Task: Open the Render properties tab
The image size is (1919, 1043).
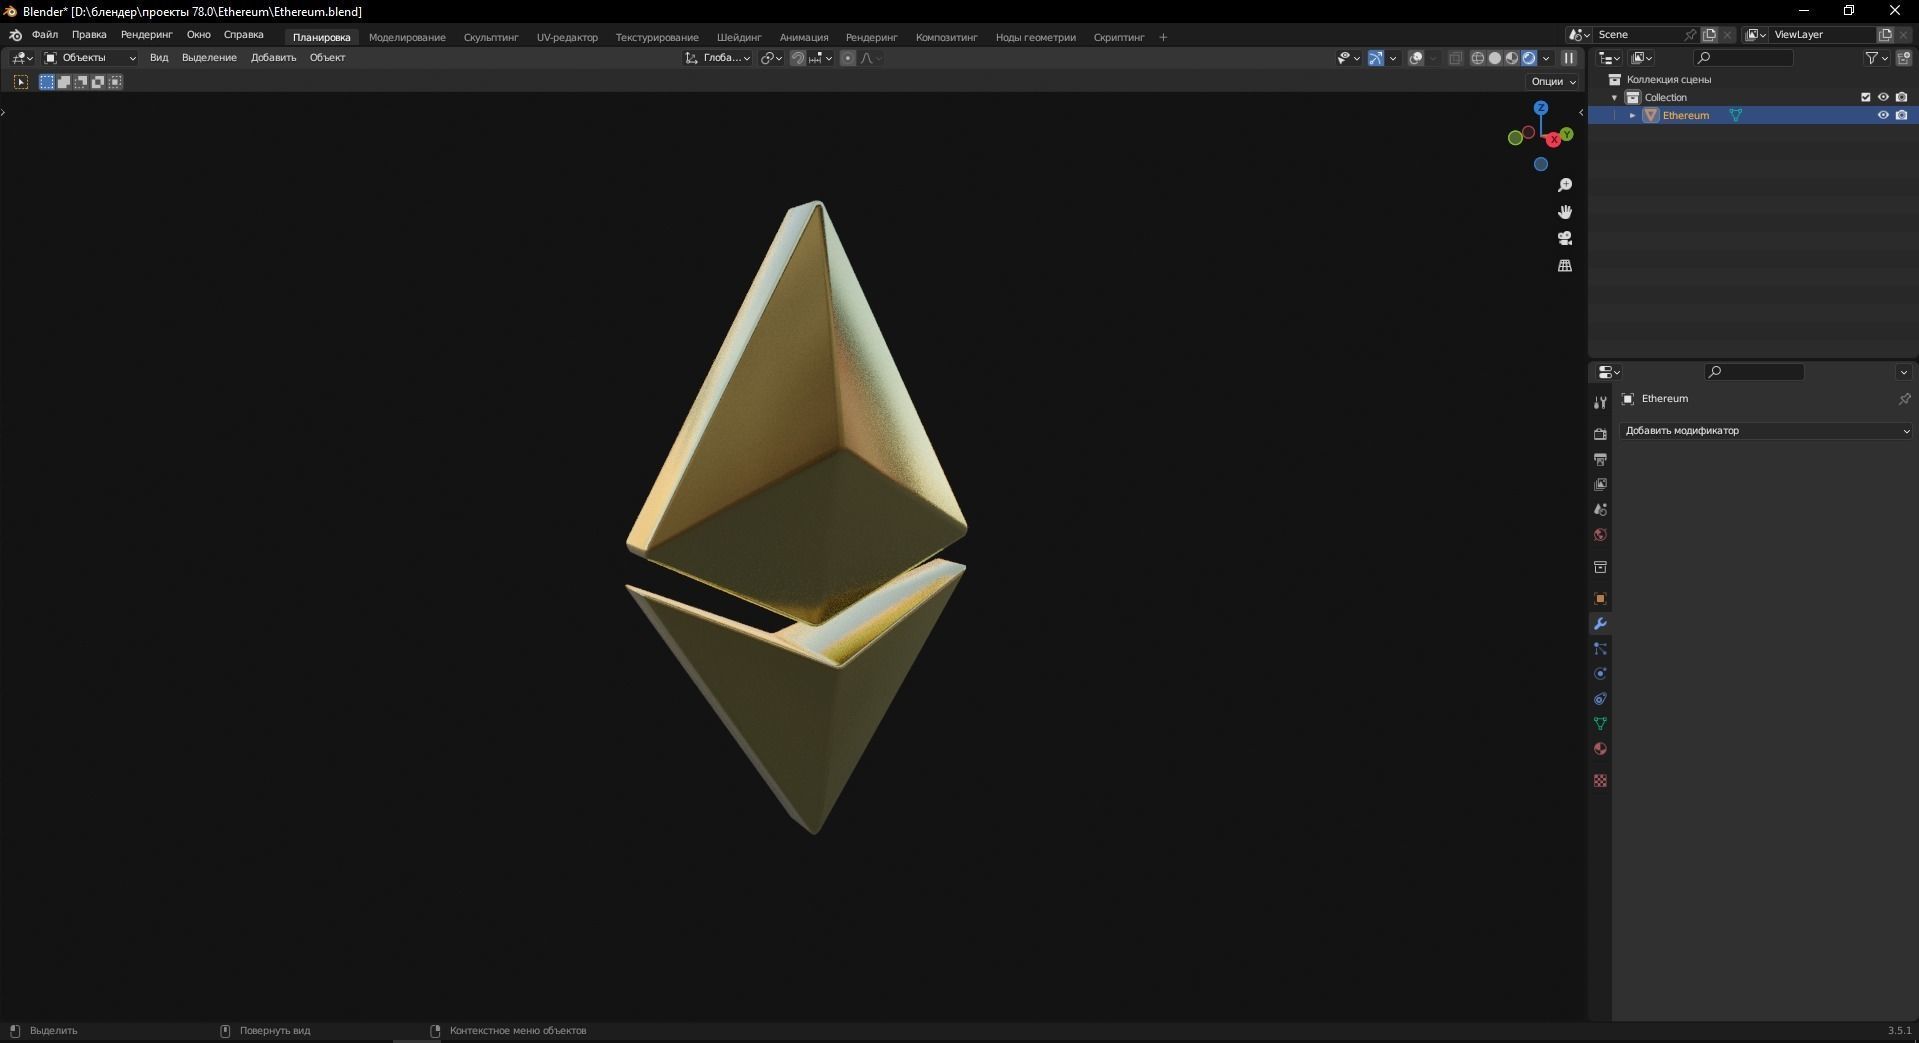Action: coord(1600,434)
